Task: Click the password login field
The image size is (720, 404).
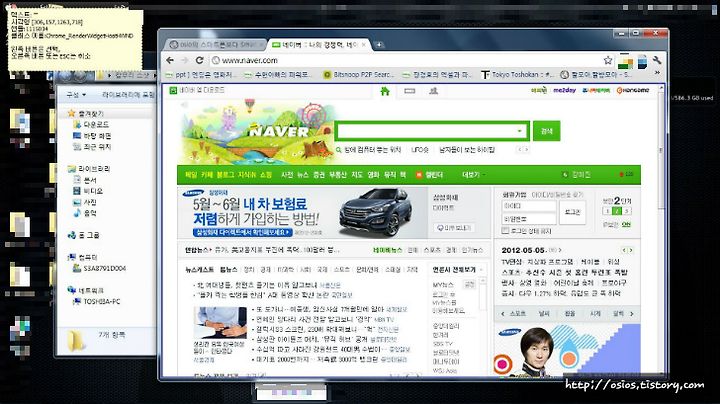Action: (529, 219)
